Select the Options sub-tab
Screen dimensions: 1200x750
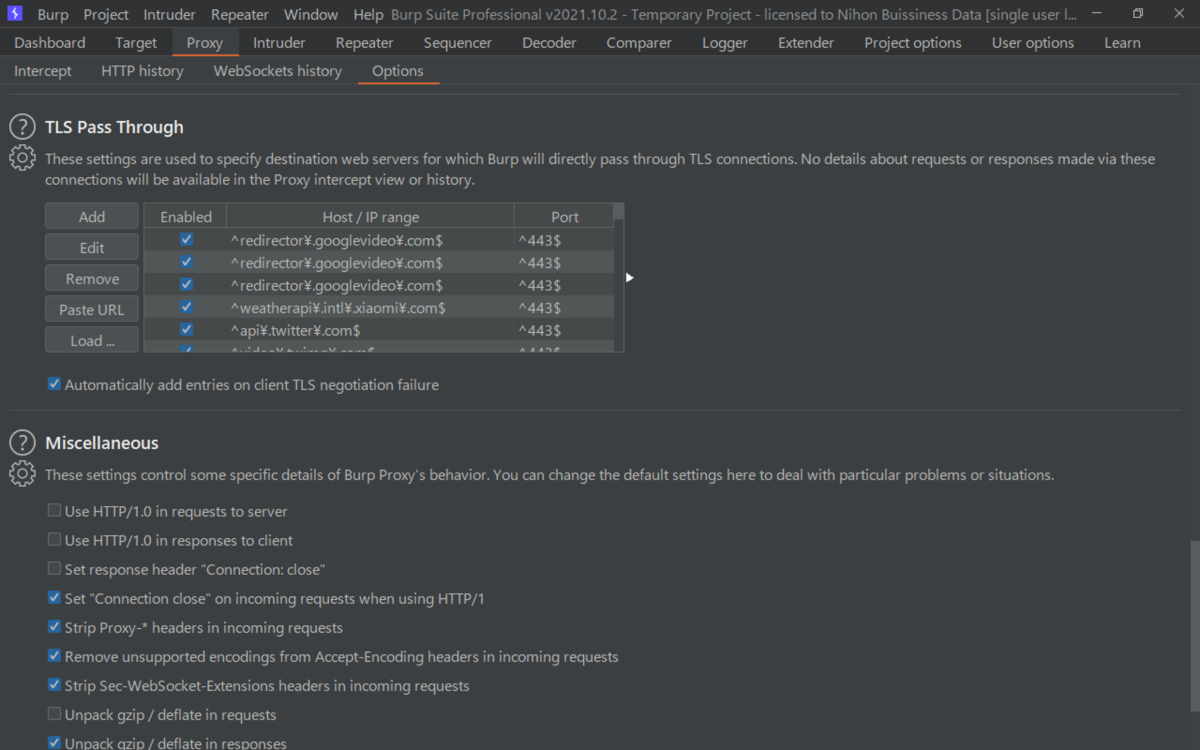[398, 71]
